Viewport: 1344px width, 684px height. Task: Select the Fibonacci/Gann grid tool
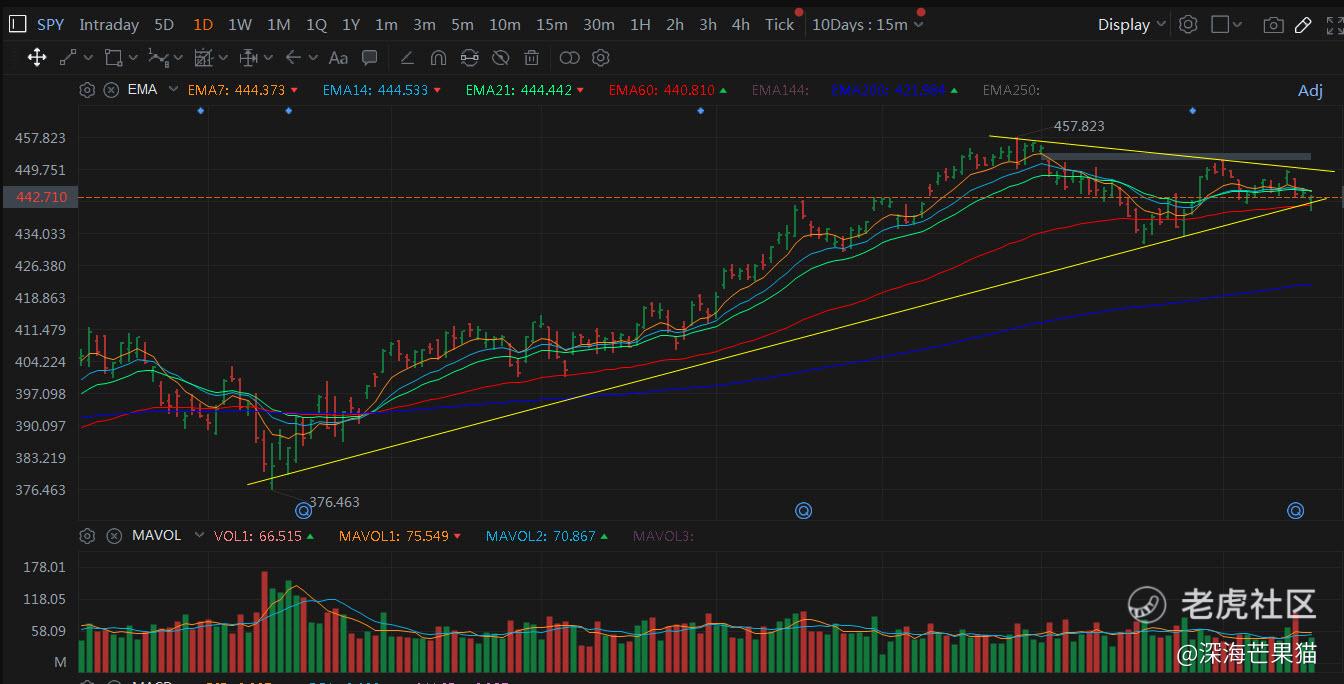coord(205,58)
